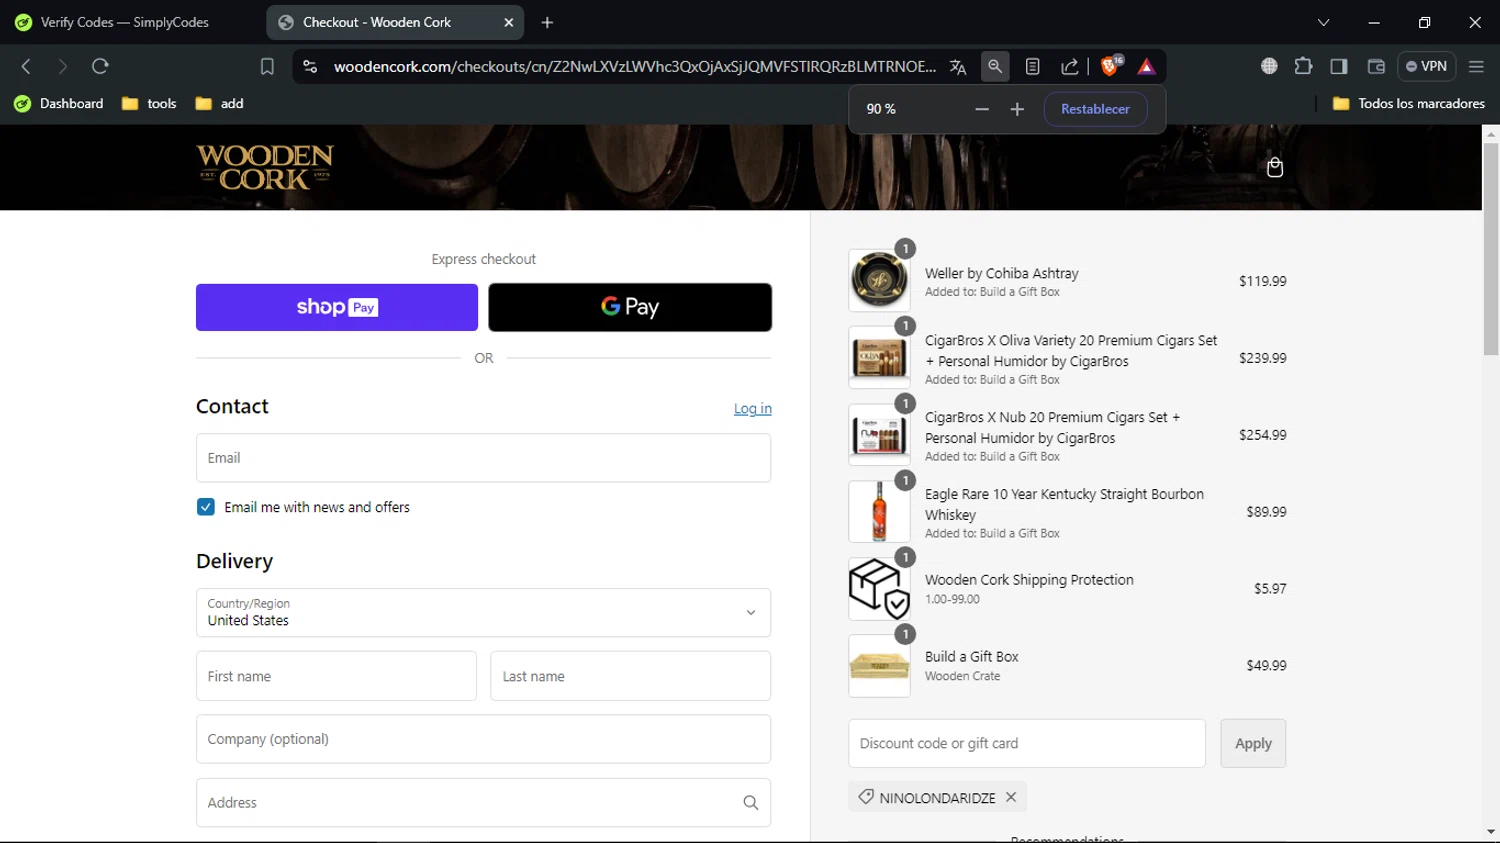The width and height of the screenshot is (1500, 843).
Task: Click the address search magnifier icon
Action: [751, 803]
